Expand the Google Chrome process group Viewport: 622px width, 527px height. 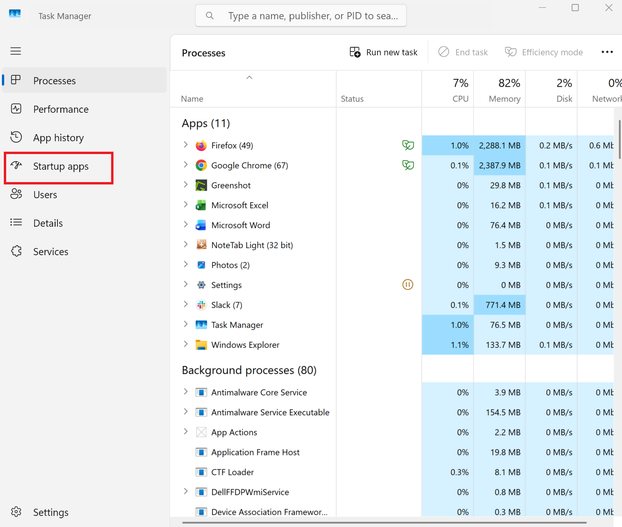coord(185,165)
